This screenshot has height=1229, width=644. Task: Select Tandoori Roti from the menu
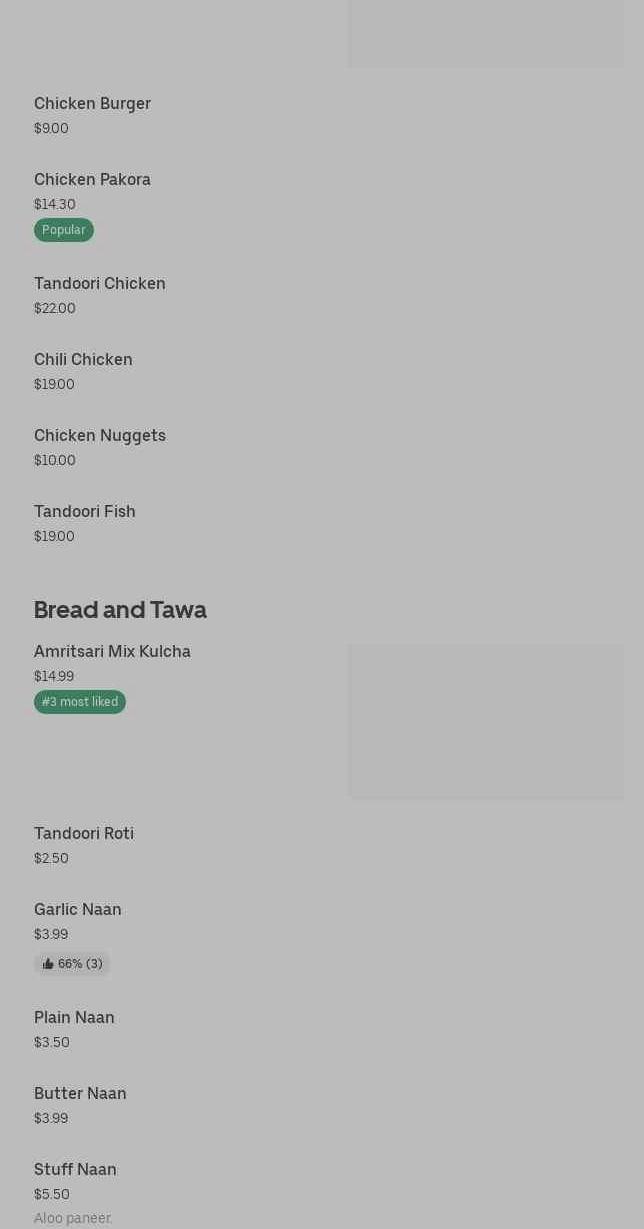pyautogui.click(x=84, y=834)
